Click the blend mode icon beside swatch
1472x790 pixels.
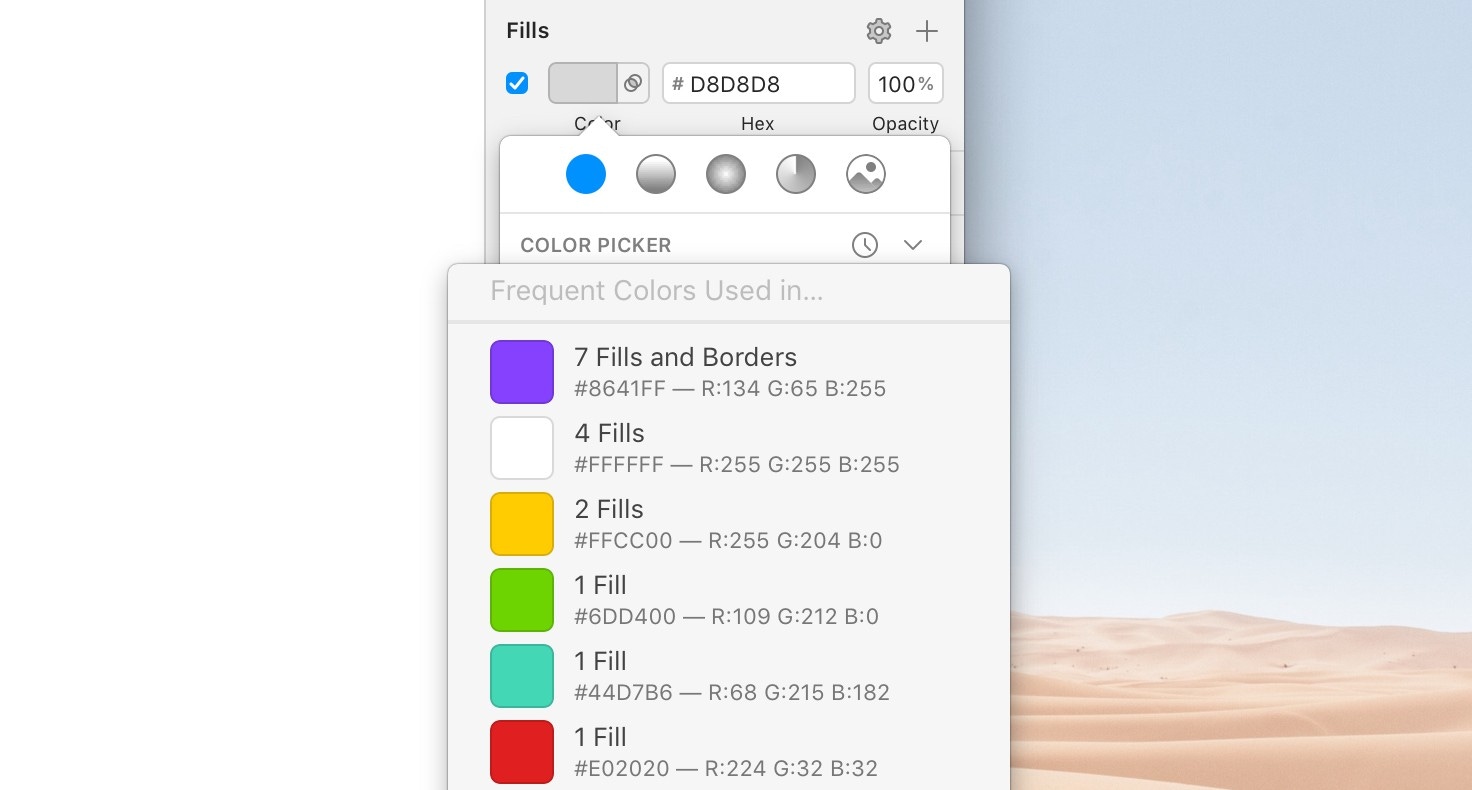point(633,84)
